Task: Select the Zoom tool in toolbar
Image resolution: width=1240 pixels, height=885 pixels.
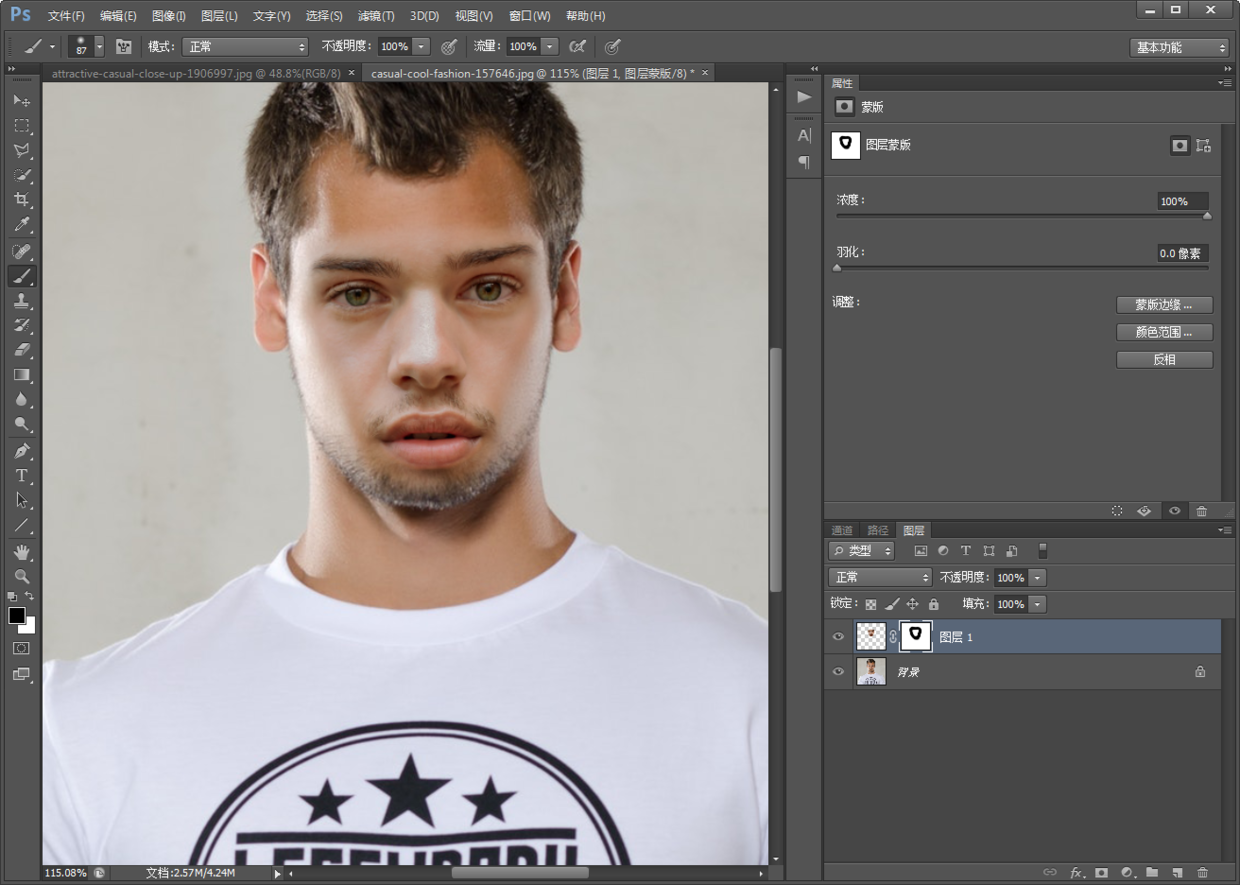Action: (21, 577)
